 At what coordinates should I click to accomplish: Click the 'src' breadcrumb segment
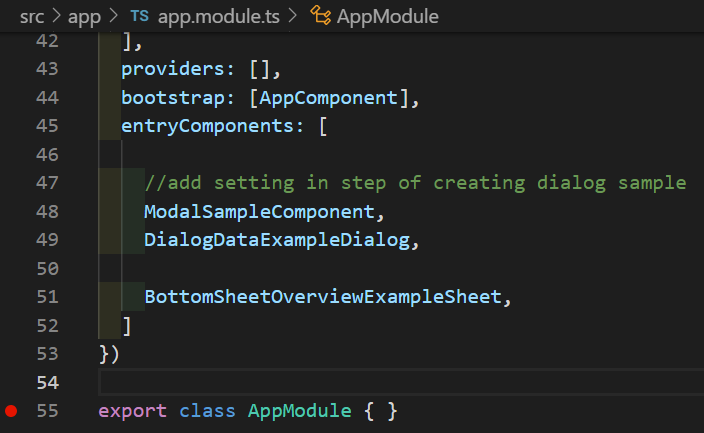(32, 17)
